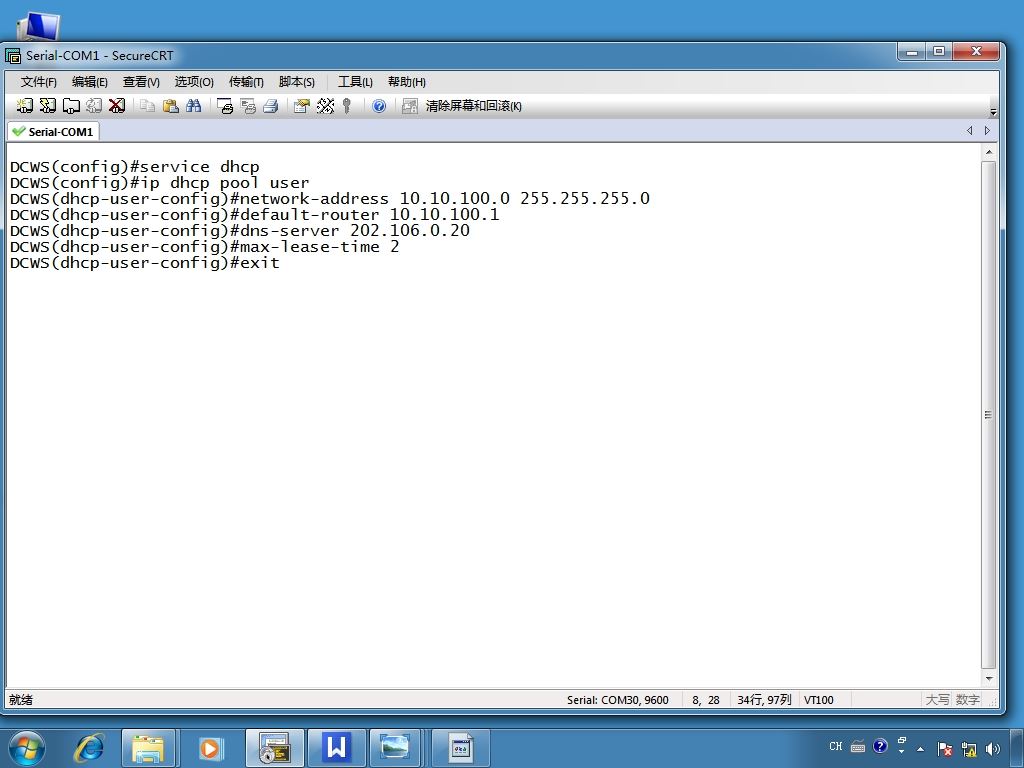Open the 编辑(E) menu

89,82
